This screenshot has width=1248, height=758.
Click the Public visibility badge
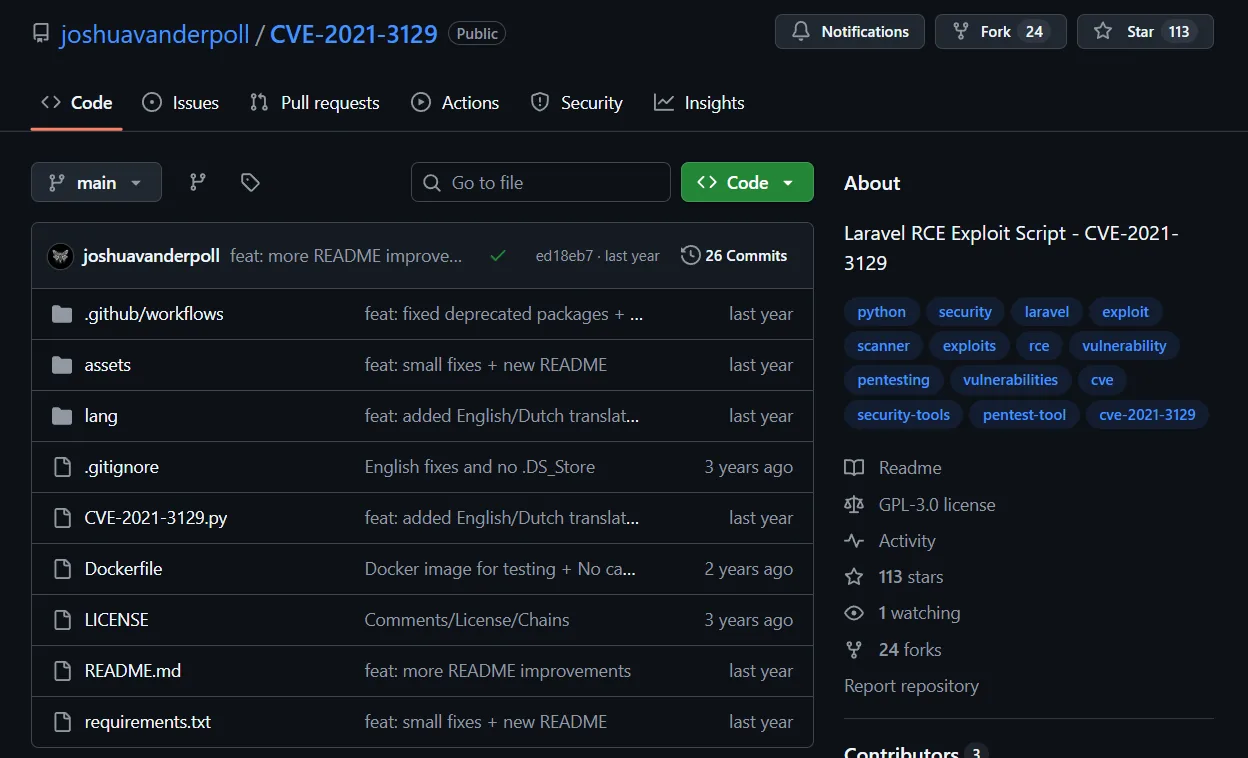pos(477,33)
